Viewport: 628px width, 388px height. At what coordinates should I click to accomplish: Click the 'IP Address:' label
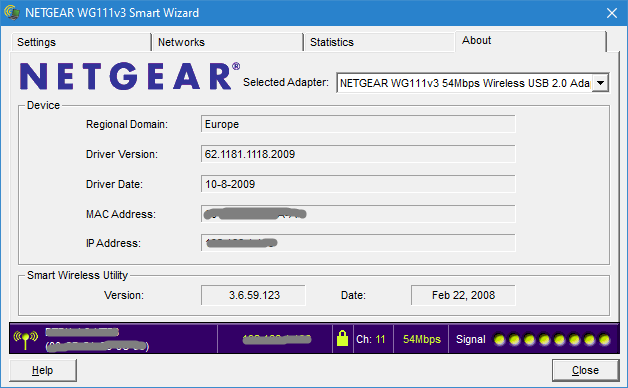pyautogui.click(x=113, y=243)
